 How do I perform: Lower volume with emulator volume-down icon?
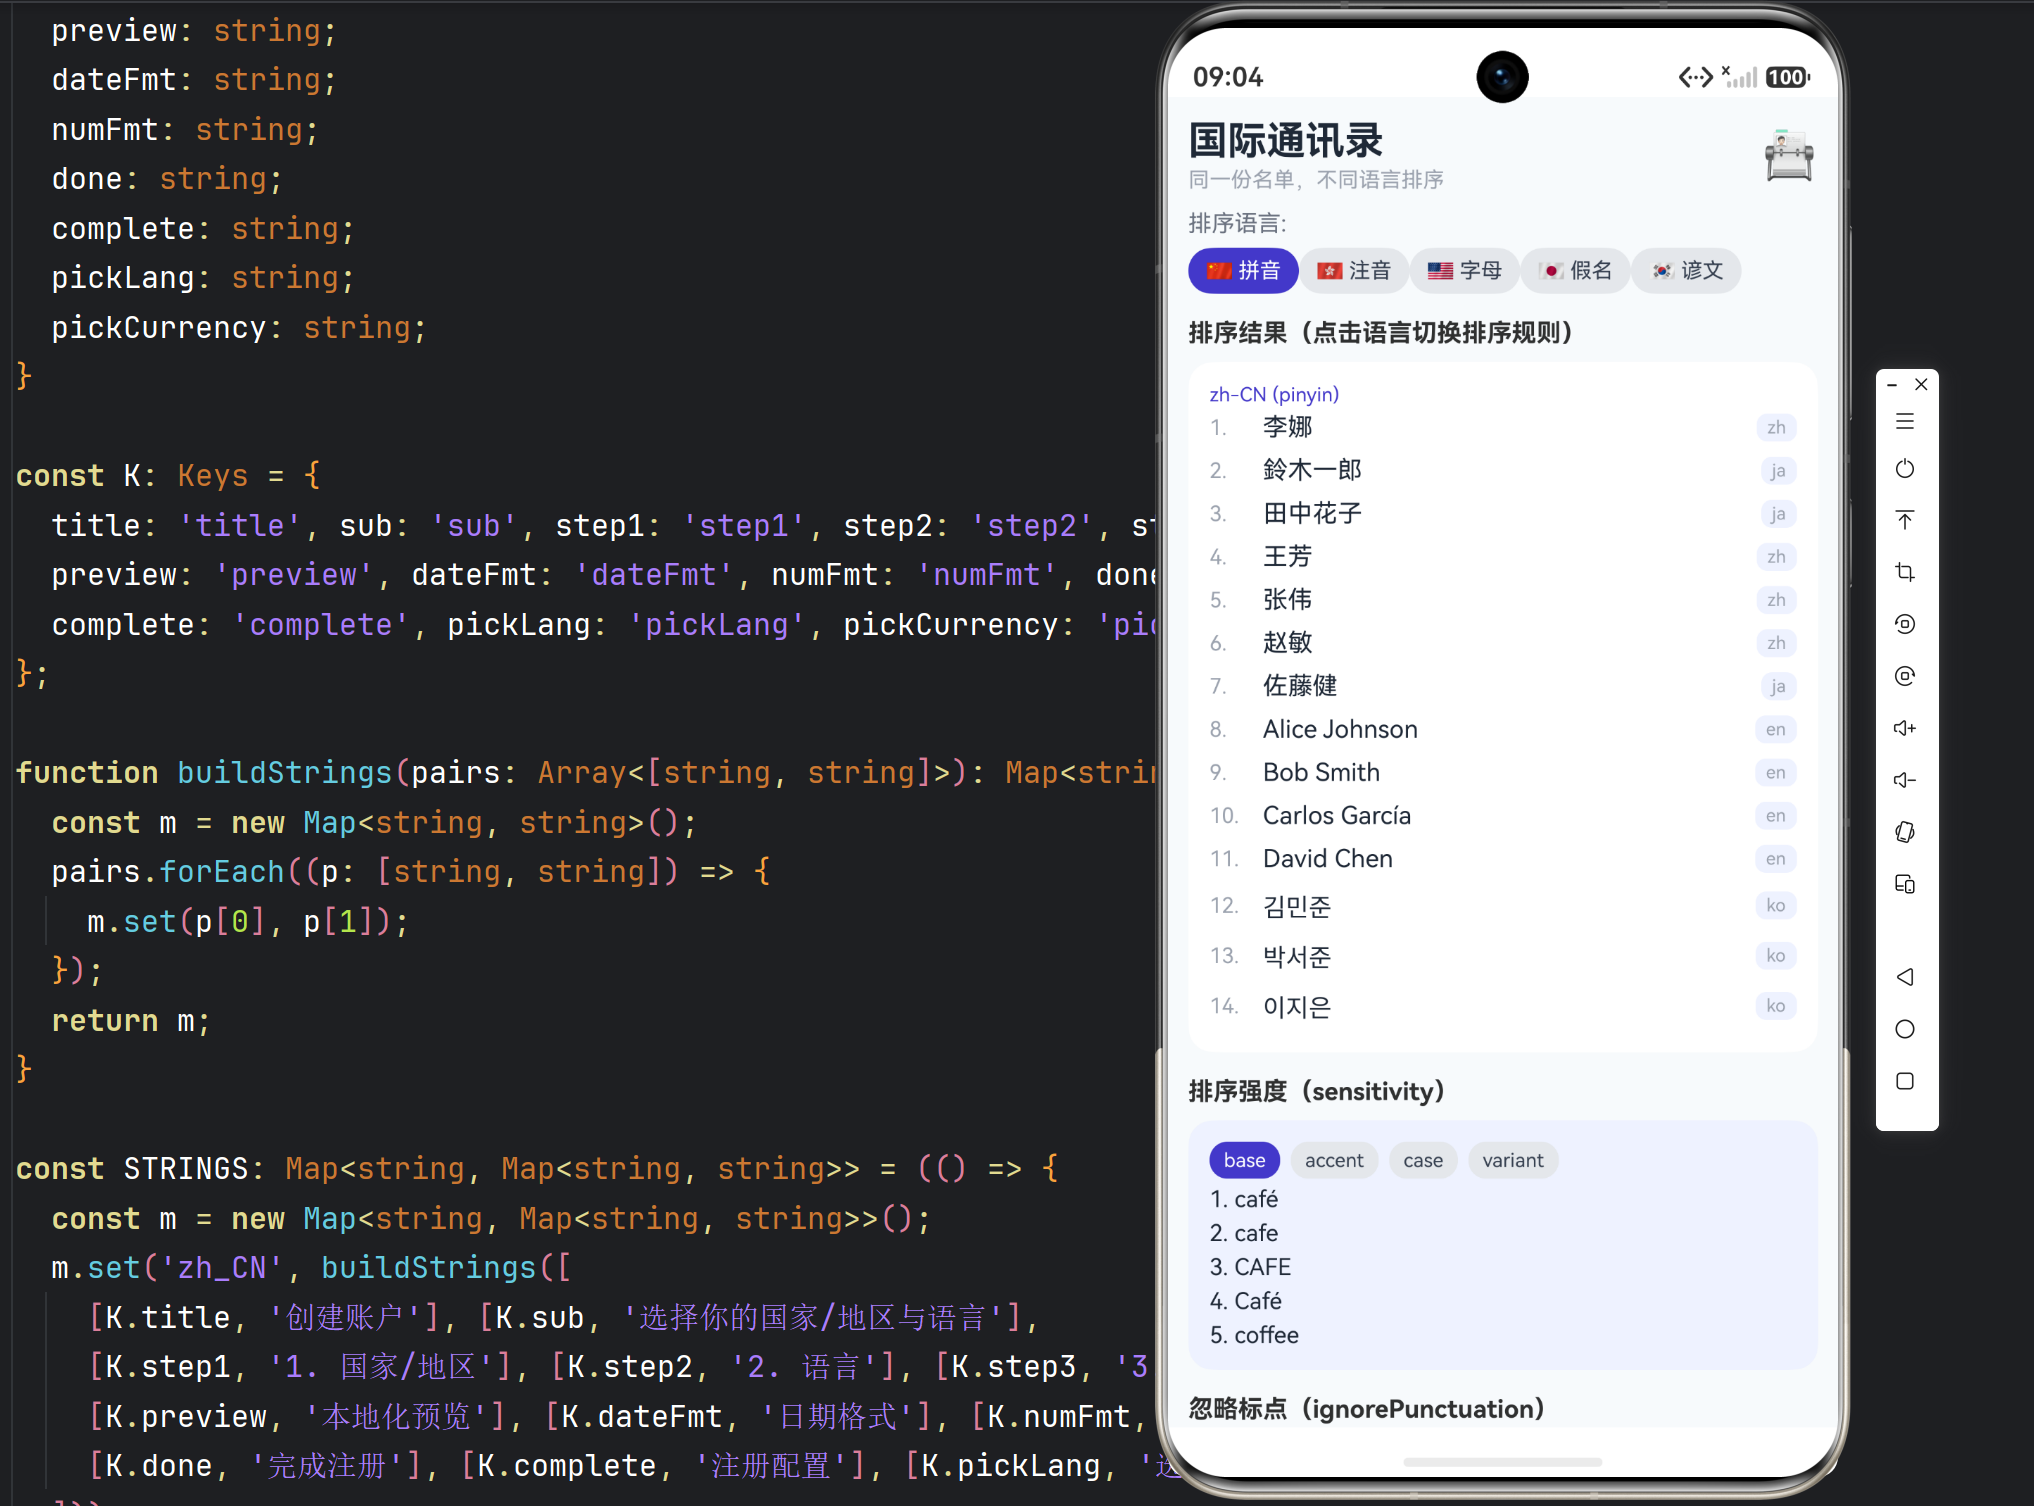click(1905, 780)
